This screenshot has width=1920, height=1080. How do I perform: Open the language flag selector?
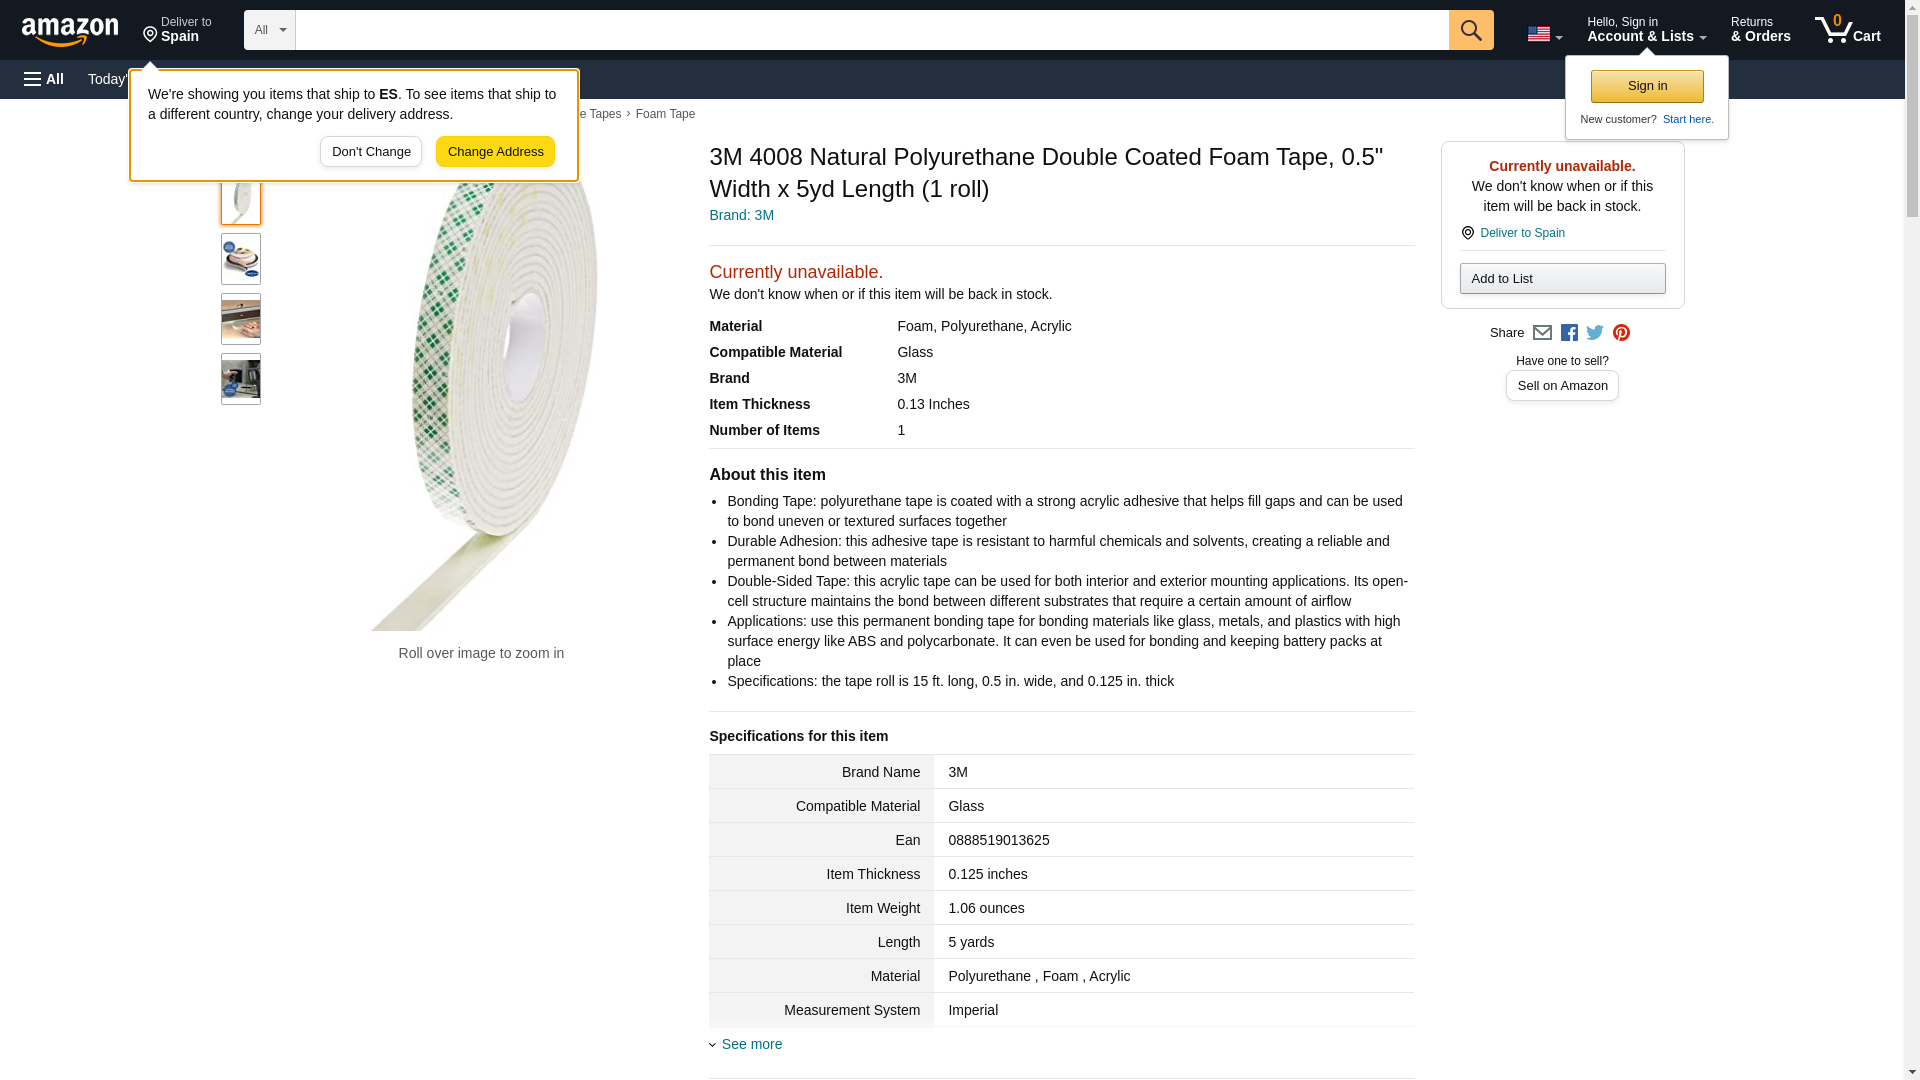click(1544, 34)
